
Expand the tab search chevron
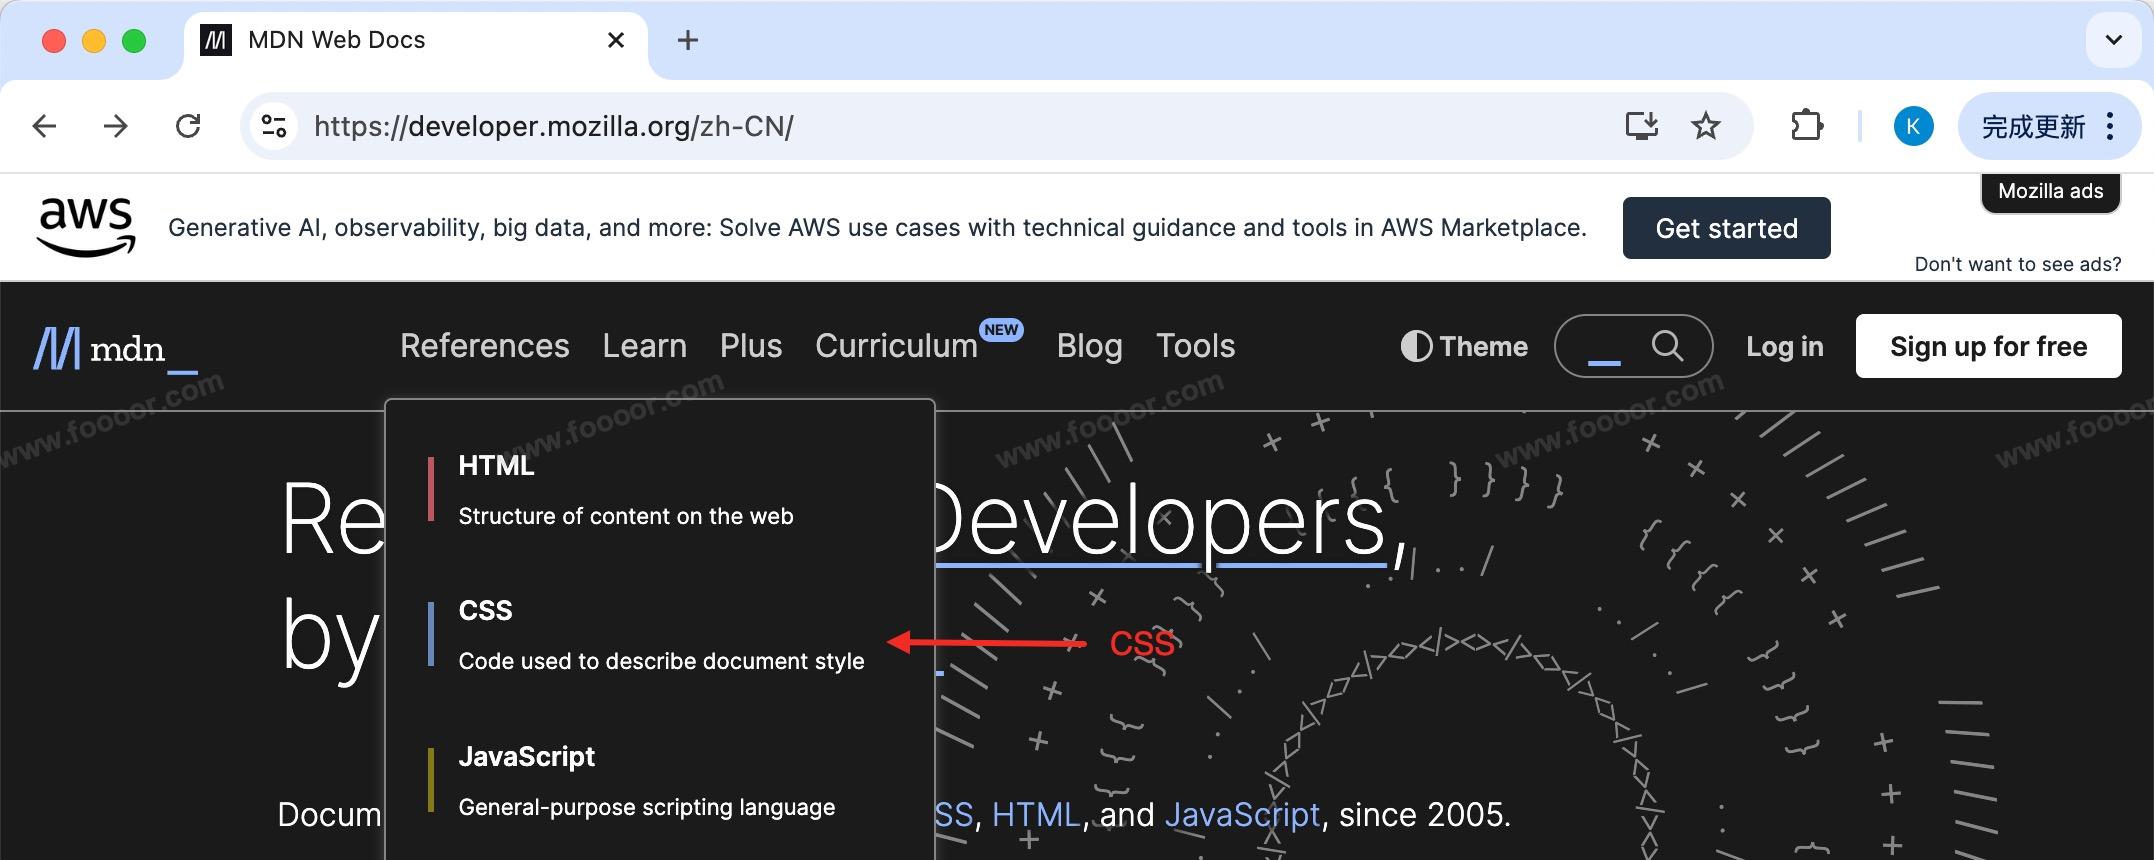(2114, 40)
